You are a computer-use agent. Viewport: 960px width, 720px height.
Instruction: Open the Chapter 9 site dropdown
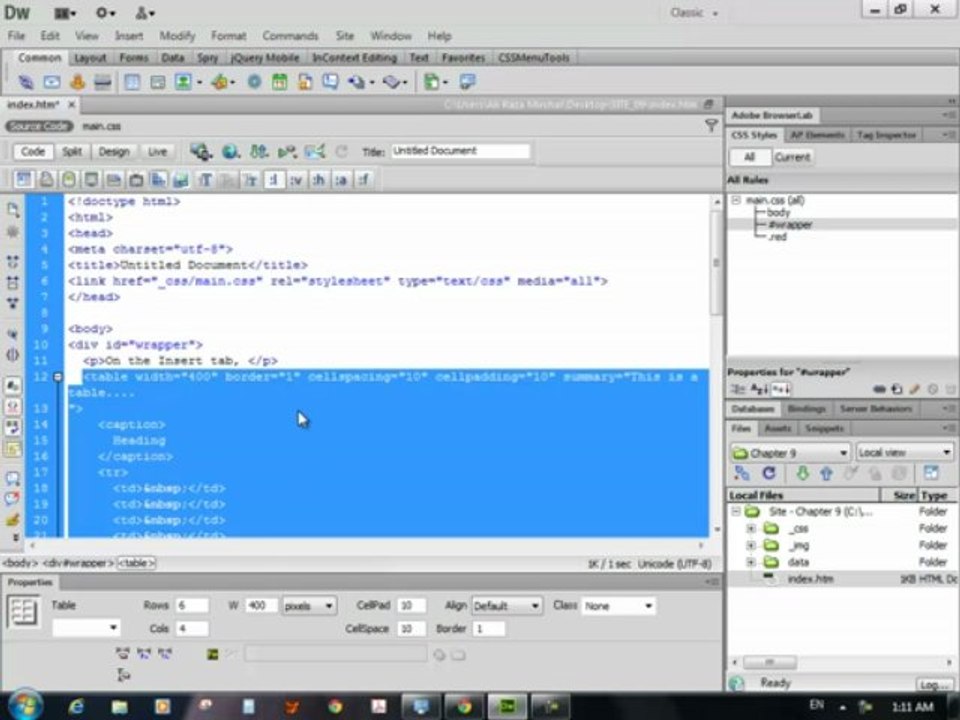click(x=790, y=452)
